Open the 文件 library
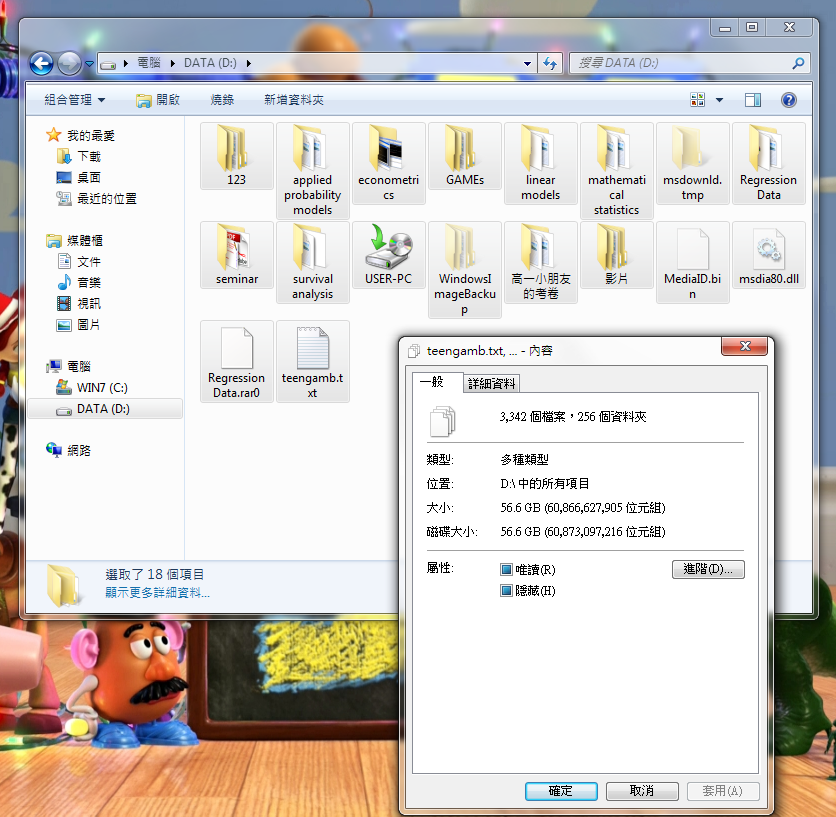836x817 pixels. [78, 261]
